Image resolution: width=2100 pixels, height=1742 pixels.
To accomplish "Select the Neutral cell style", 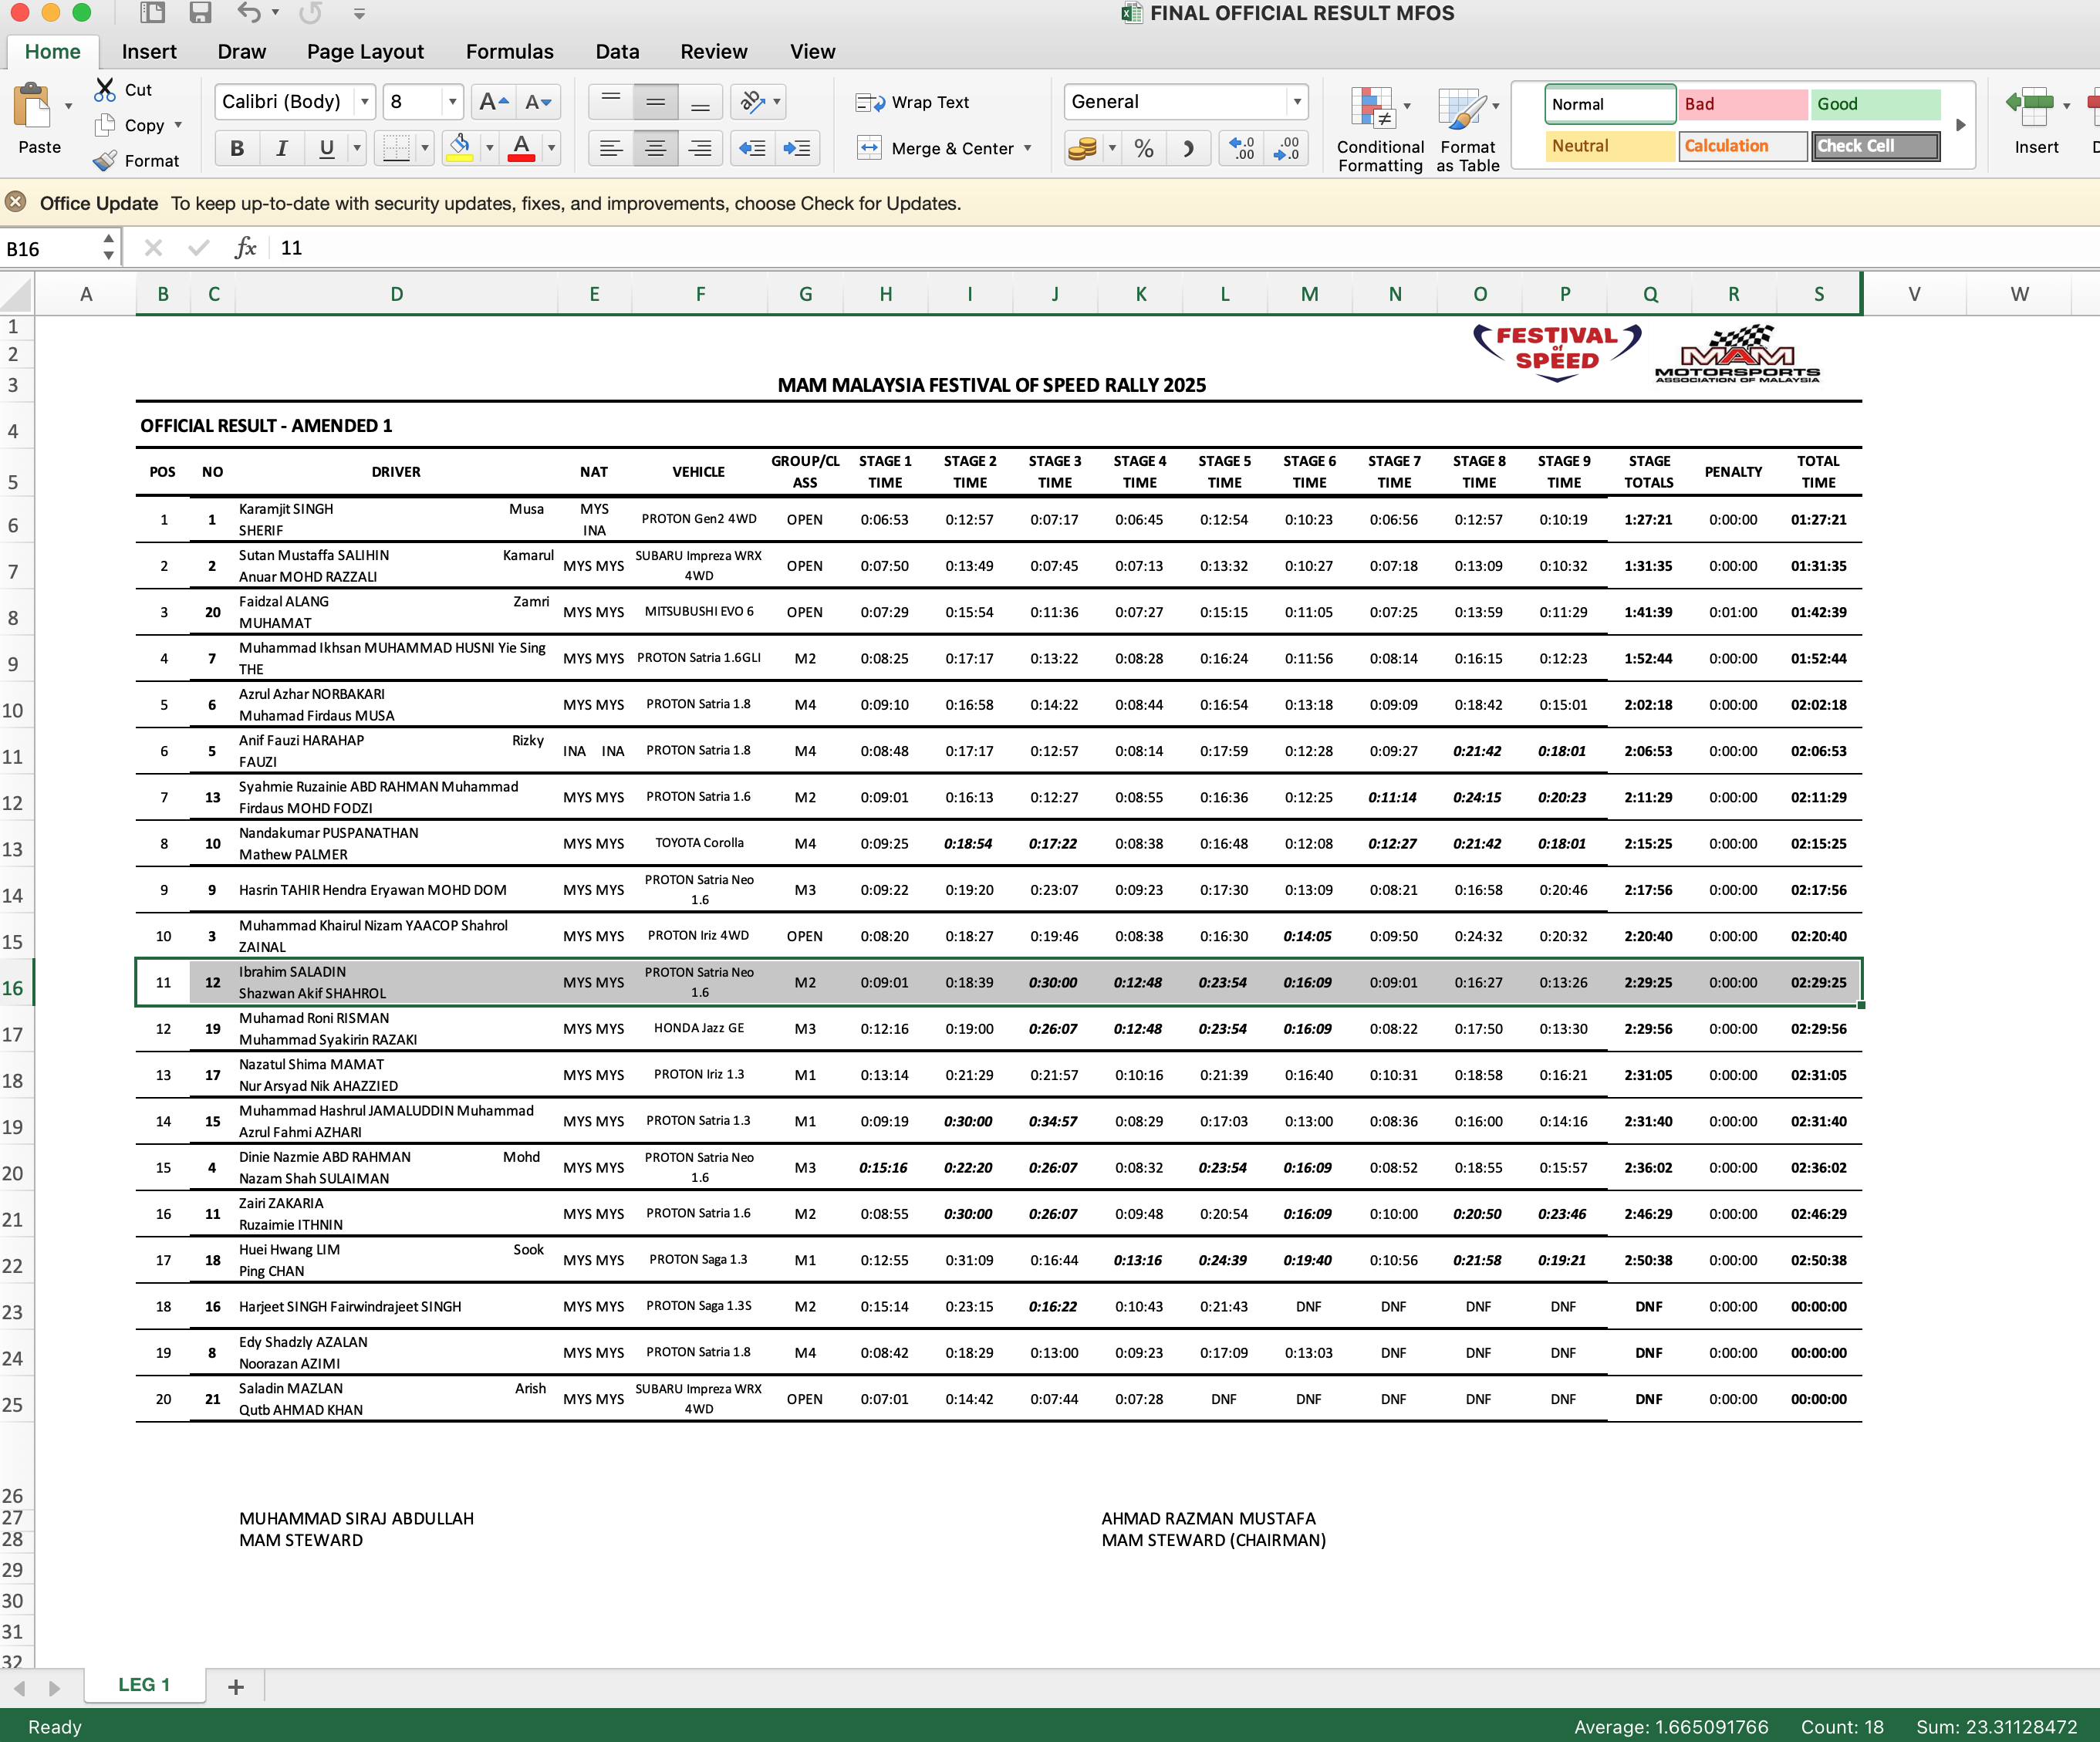I will coord(1610,146).
